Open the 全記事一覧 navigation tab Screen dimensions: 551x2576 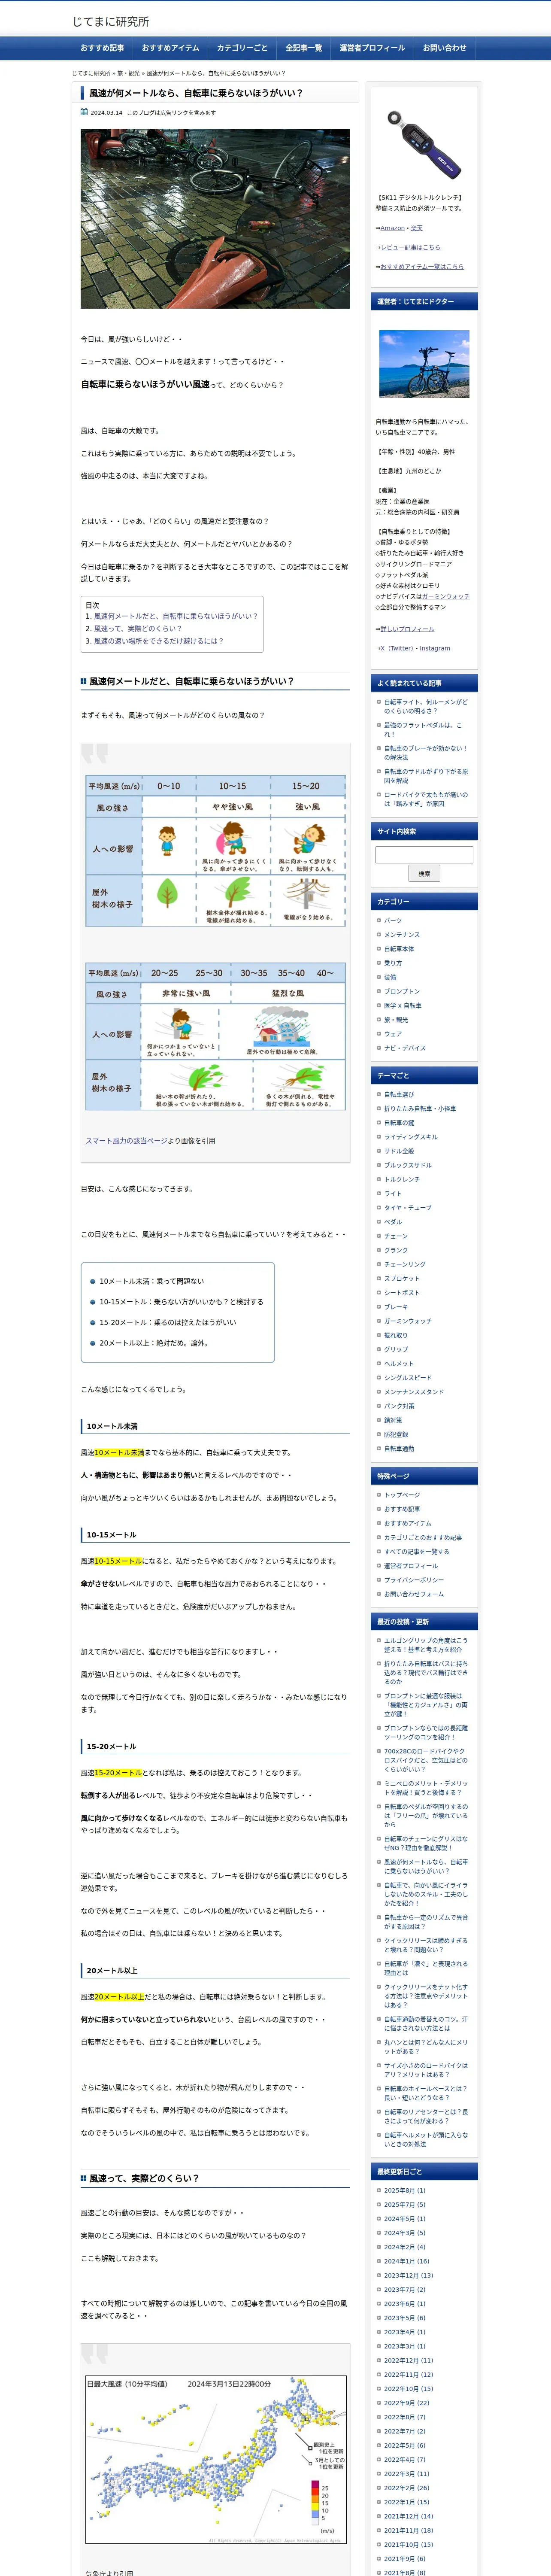304,48
